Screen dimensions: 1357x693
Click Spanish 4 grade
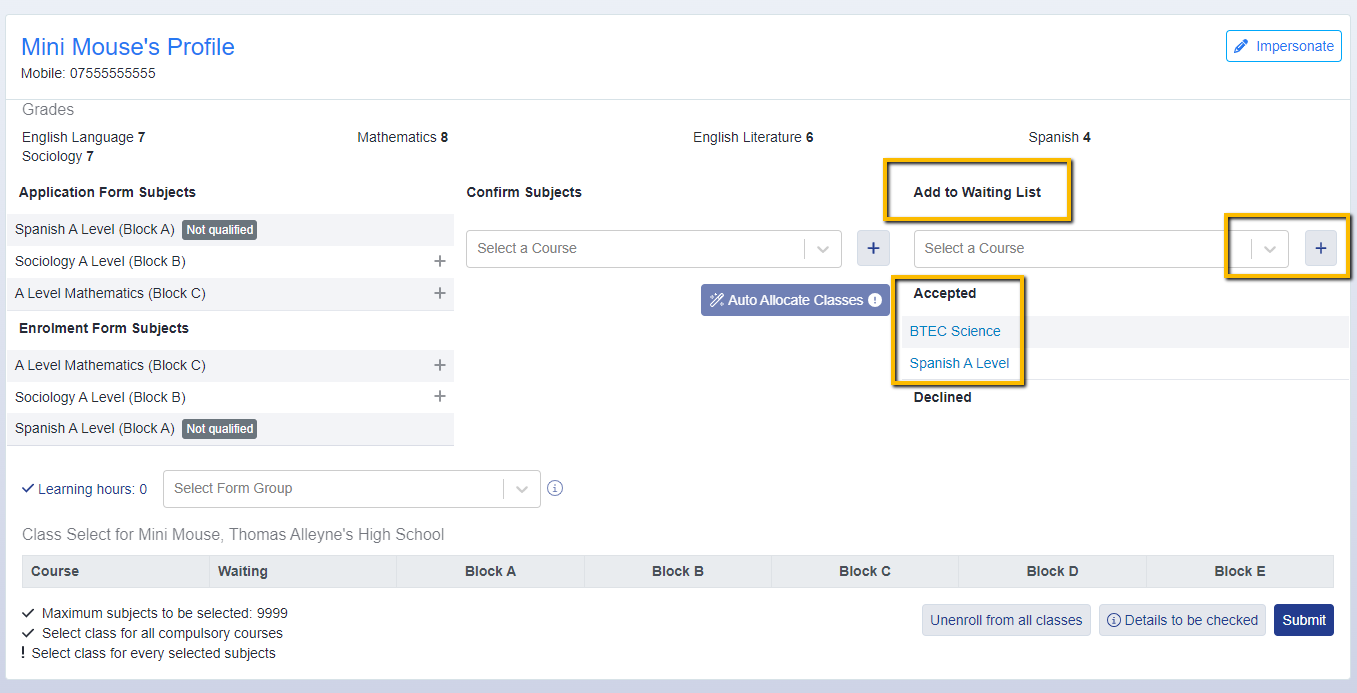(x=1059, y=137)
